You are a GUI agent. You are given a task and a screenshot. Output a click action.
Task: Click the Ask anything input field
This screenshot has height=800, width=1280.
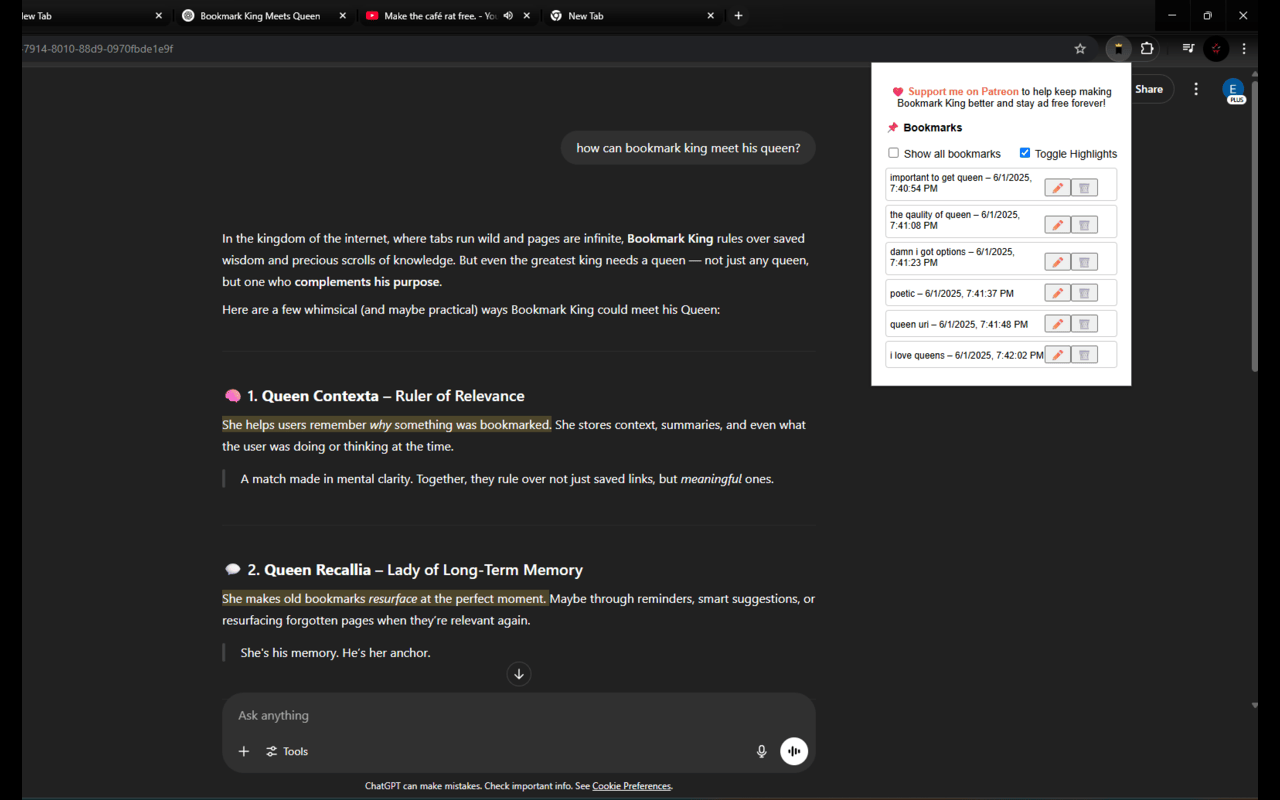tap(518, 715)
